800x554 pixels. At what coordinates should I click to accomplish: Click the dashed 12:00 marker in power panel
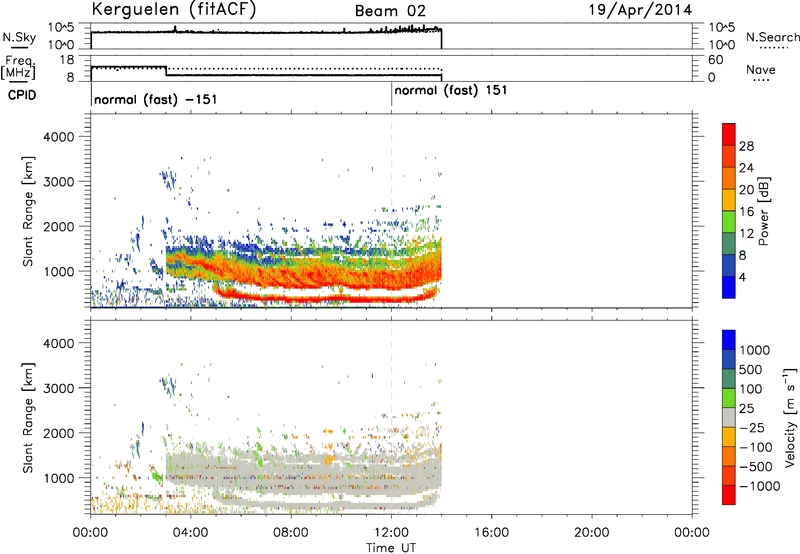tap(391, 211)
